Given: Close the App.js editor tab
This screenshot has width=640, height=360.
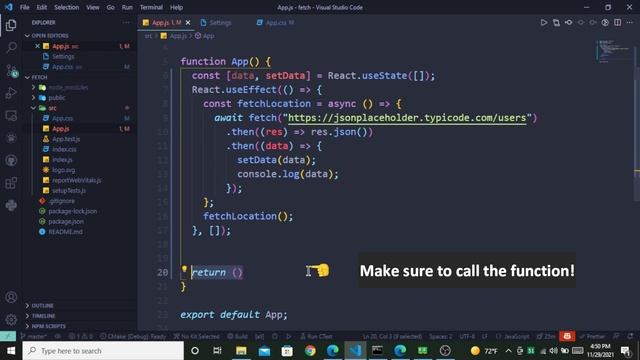Looking at the screenshot, I should pos(188,22).
